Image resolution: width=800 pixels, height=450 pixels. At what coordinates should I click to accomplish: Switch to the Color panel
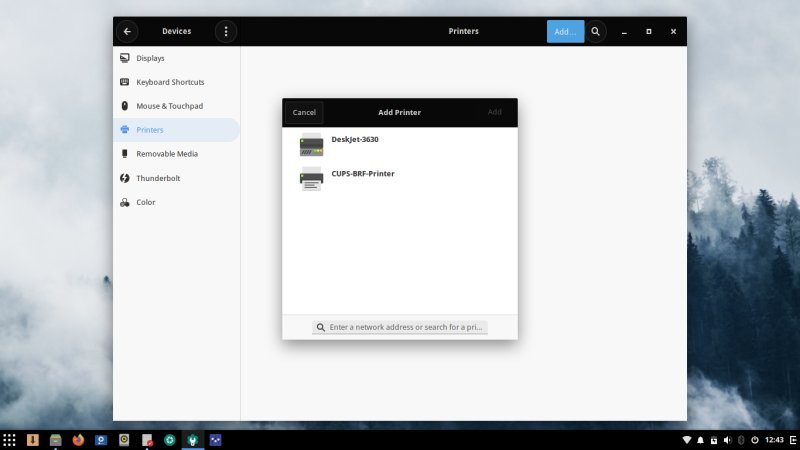(x=147, y=202)
